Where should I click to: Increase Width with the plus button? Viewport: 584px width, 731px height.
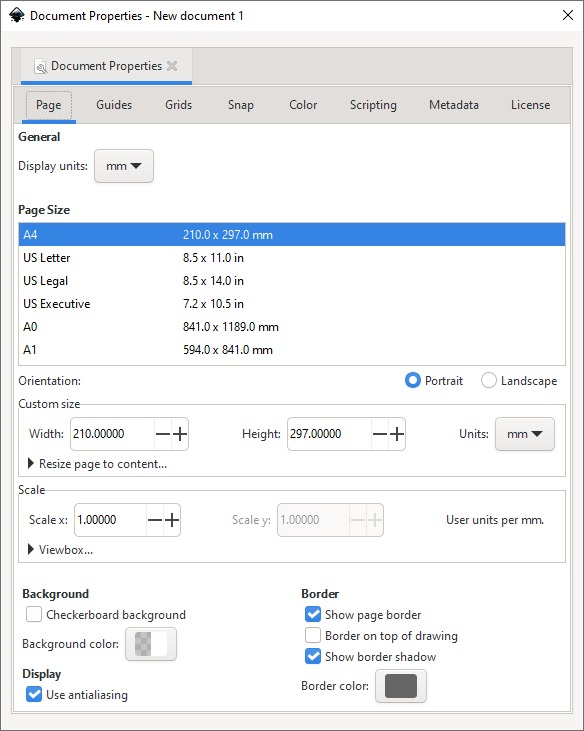180,434
